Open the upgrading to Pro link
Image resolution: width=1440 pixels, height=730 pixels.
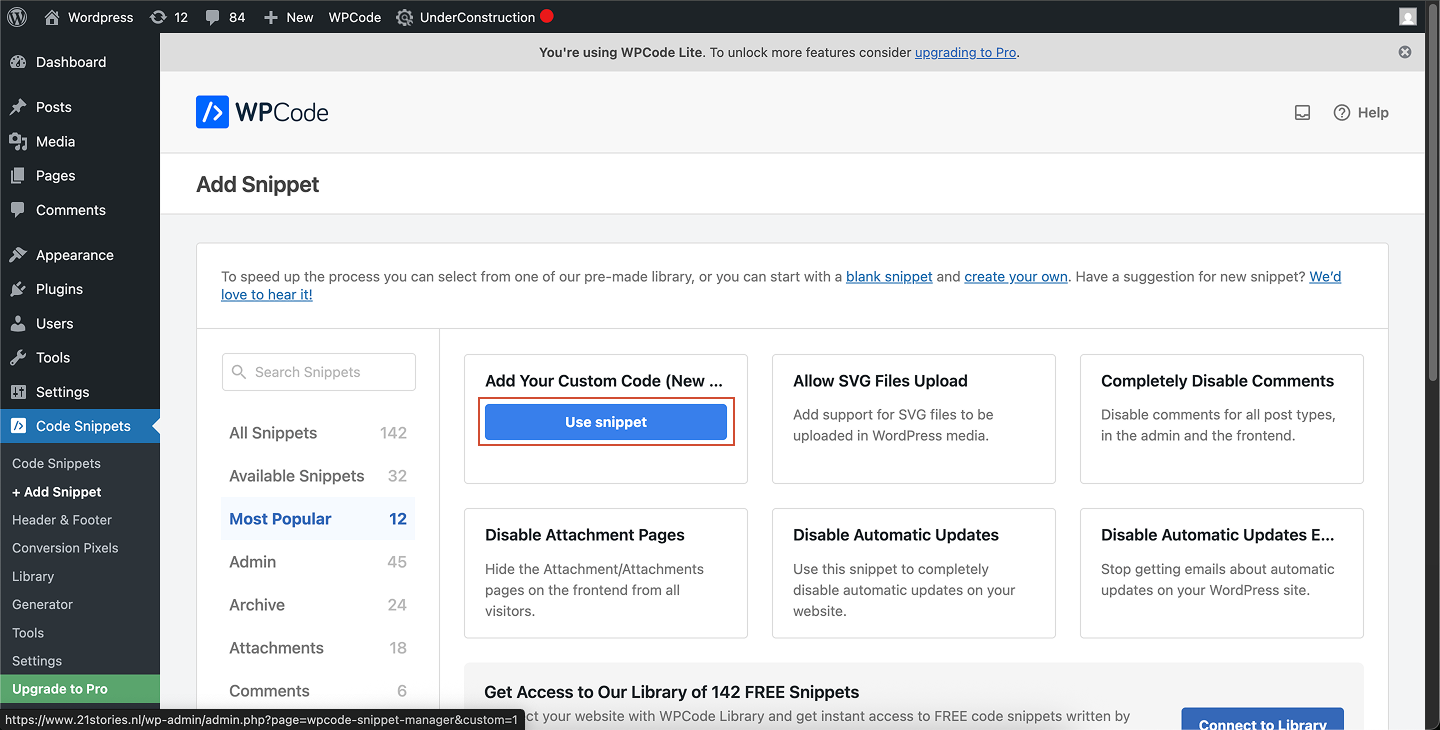coord(964,52)
